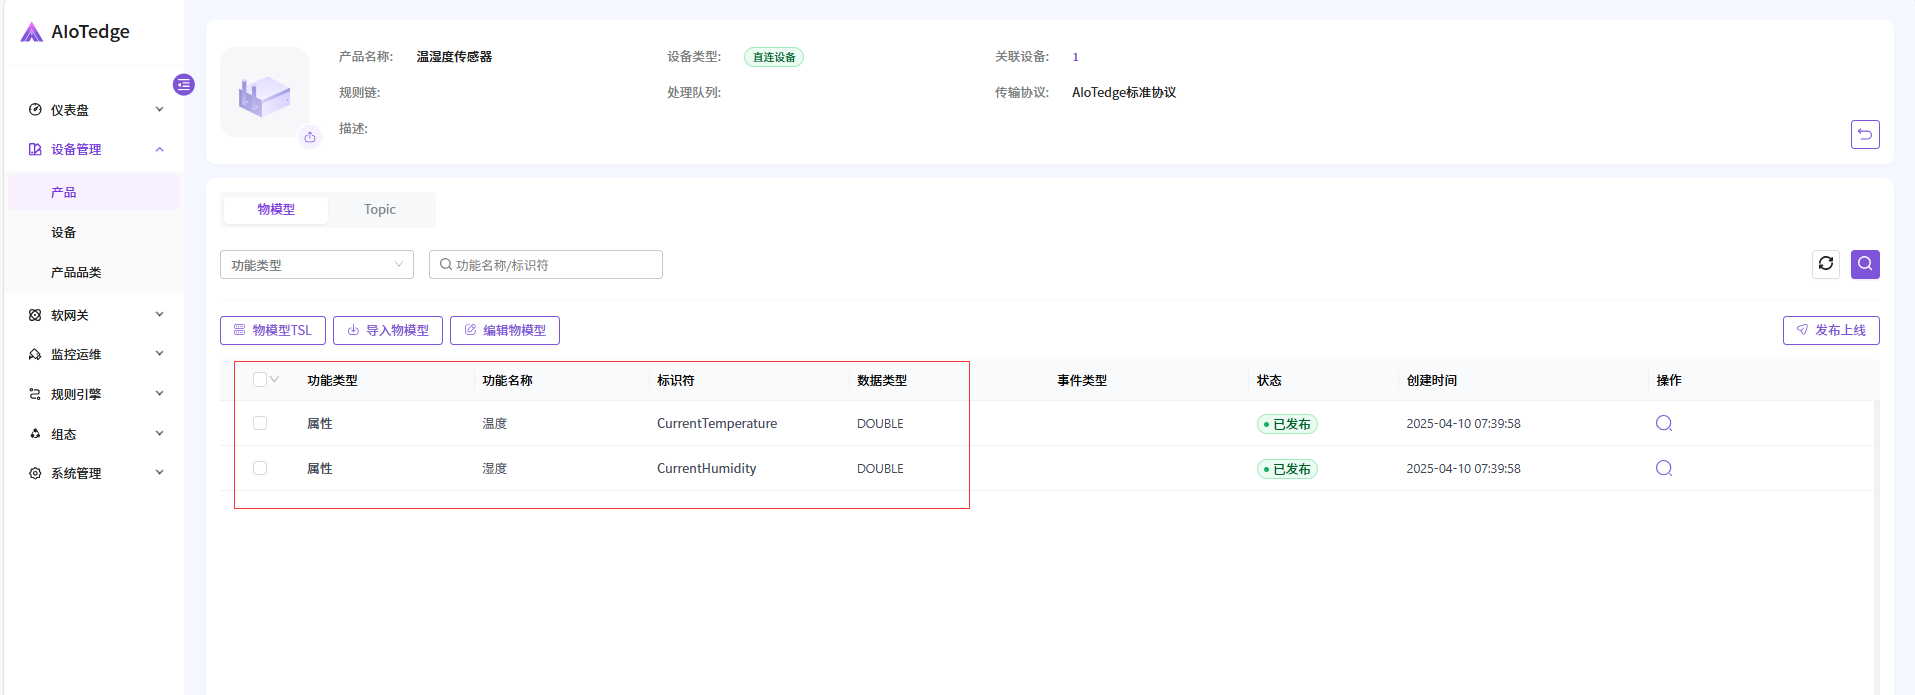
Task: Switch to the Topic tab
Action: (380, 210)
